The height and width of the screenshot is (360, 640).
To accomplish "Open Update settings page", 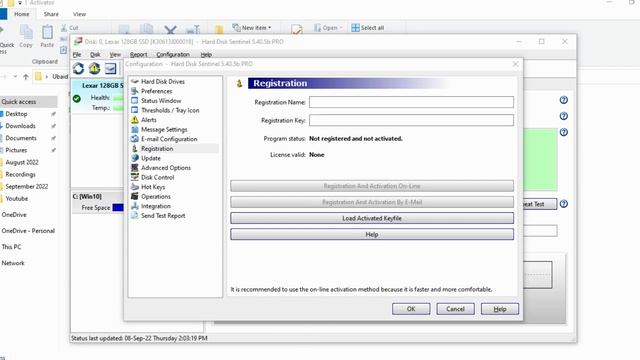I will [x=151, y=158].
